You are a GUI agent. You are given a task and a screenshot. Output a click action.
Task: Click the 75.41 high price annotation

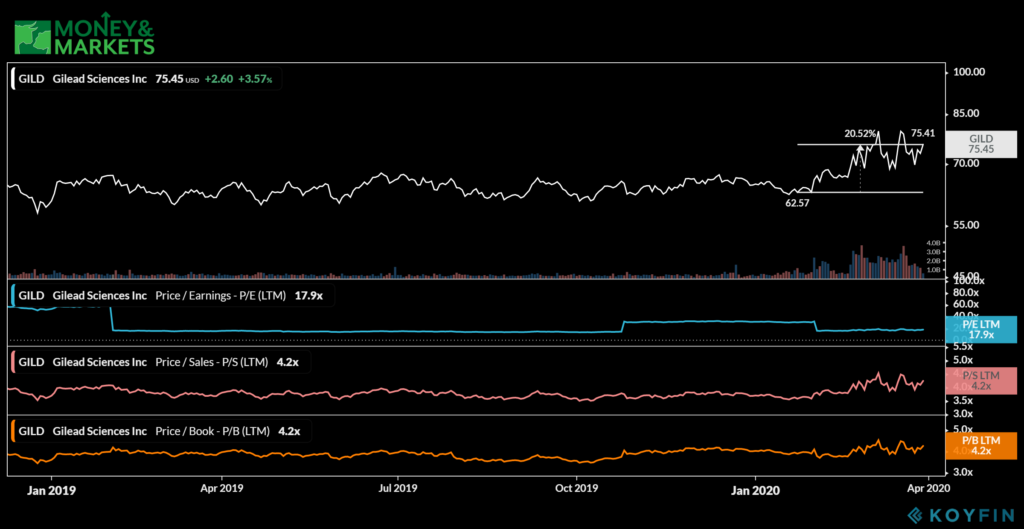(x=922, y=132)
